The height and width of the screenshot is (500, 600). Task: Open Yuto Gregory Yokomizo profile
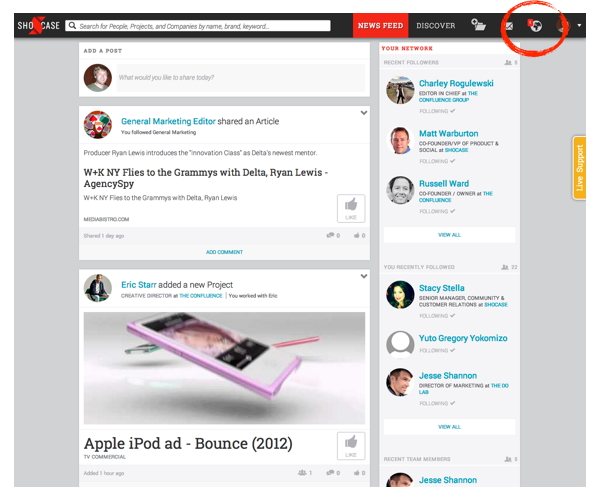(463, 338)
